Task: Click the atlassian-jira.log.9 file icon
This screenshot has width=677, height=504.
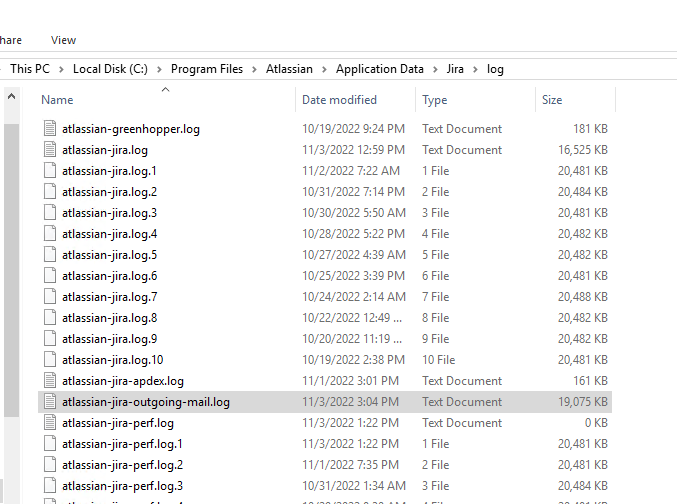Action: coord(50,339)
